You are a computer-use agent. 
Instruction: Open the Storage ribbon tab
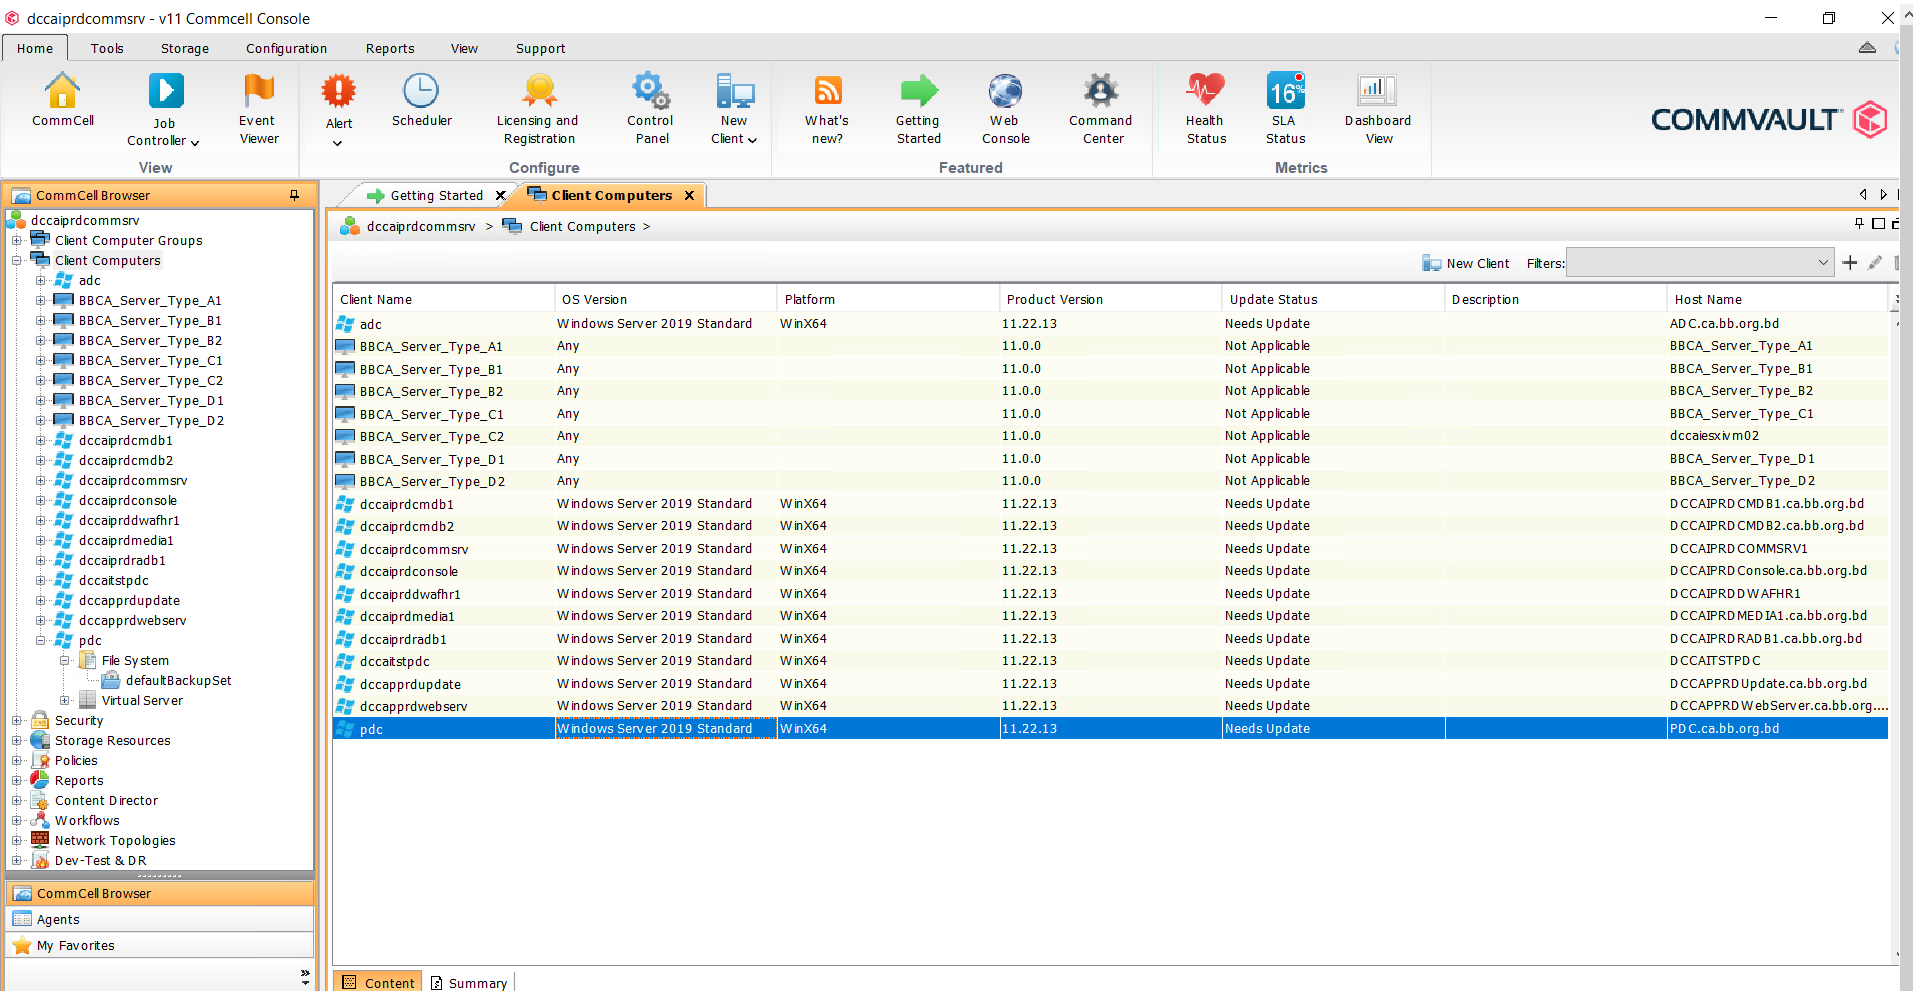click(185, 48)
